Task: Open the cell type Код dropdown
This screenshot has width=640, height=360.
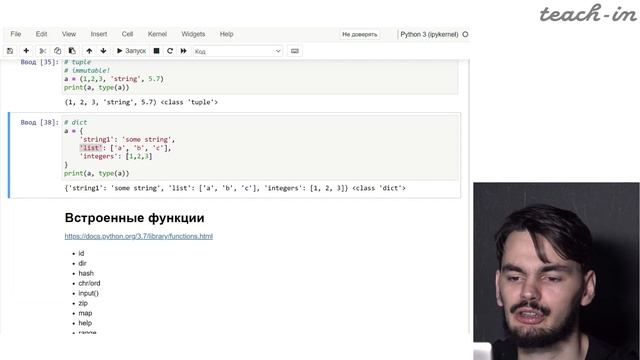Action: [x=238, y=51]
